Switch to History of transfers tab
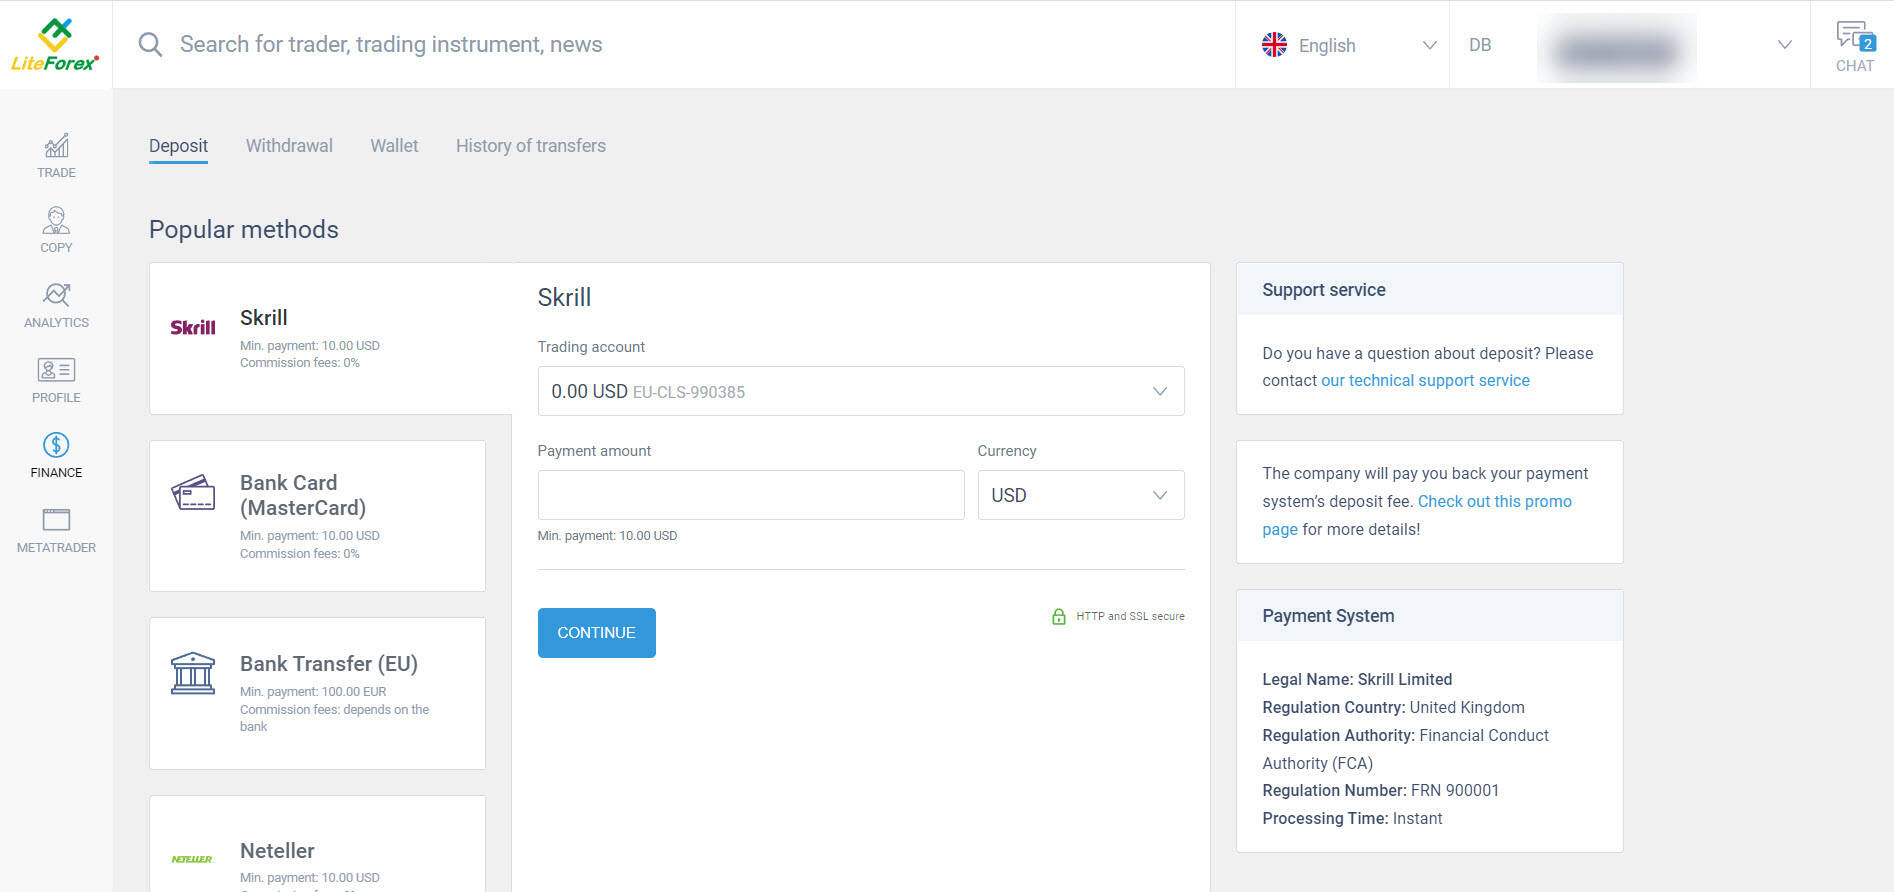The height and width of the screenshot is (892, 1894). point(531,146)
